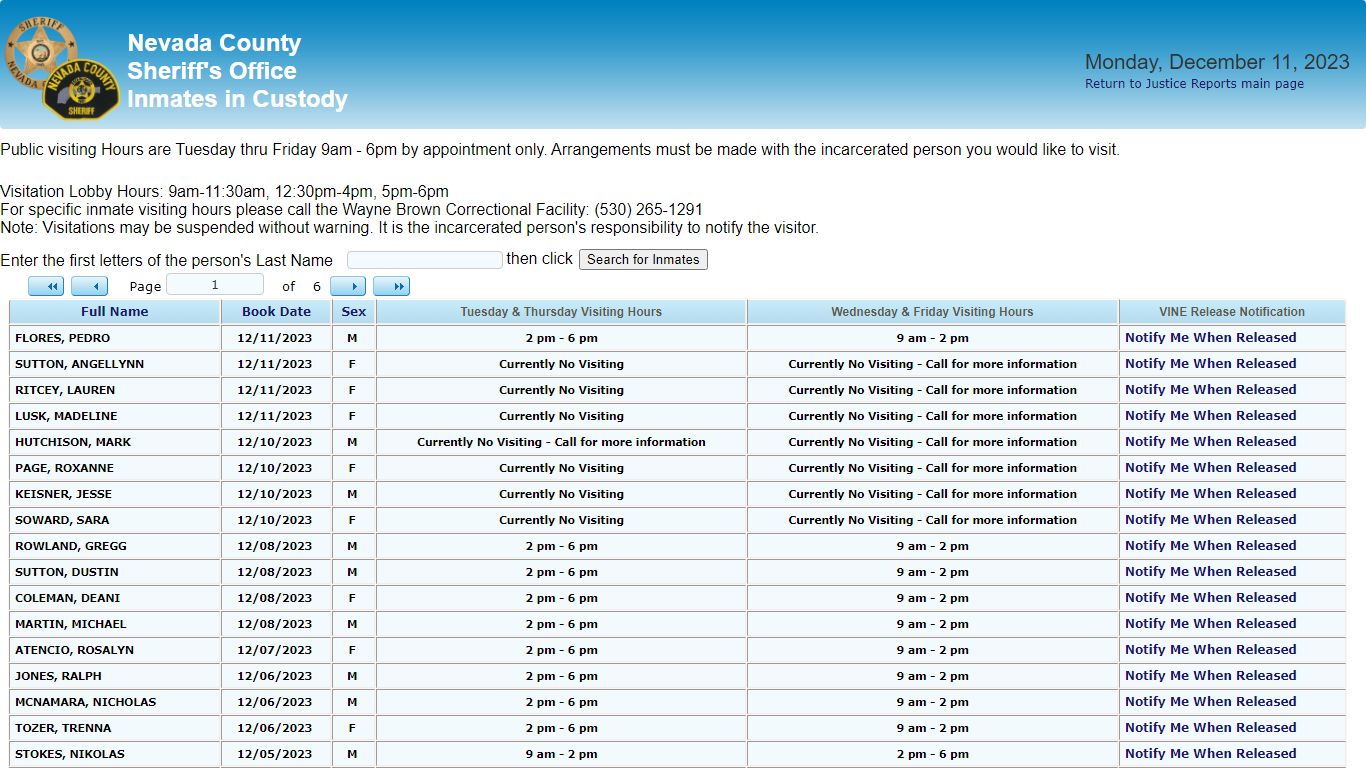Screen dimensions: 1366x768
Task: Select the name RITCEY, LAUREN
Action: 65,390
